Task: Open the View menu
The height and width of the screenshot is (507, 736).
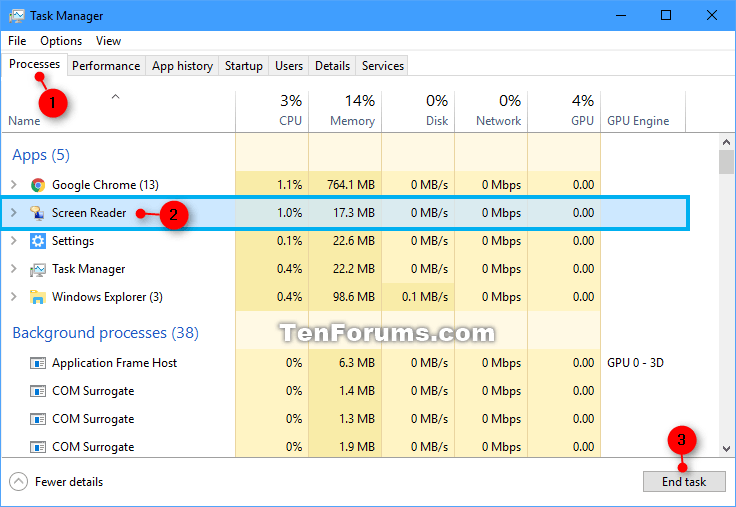Action: [x=108, y=41]
